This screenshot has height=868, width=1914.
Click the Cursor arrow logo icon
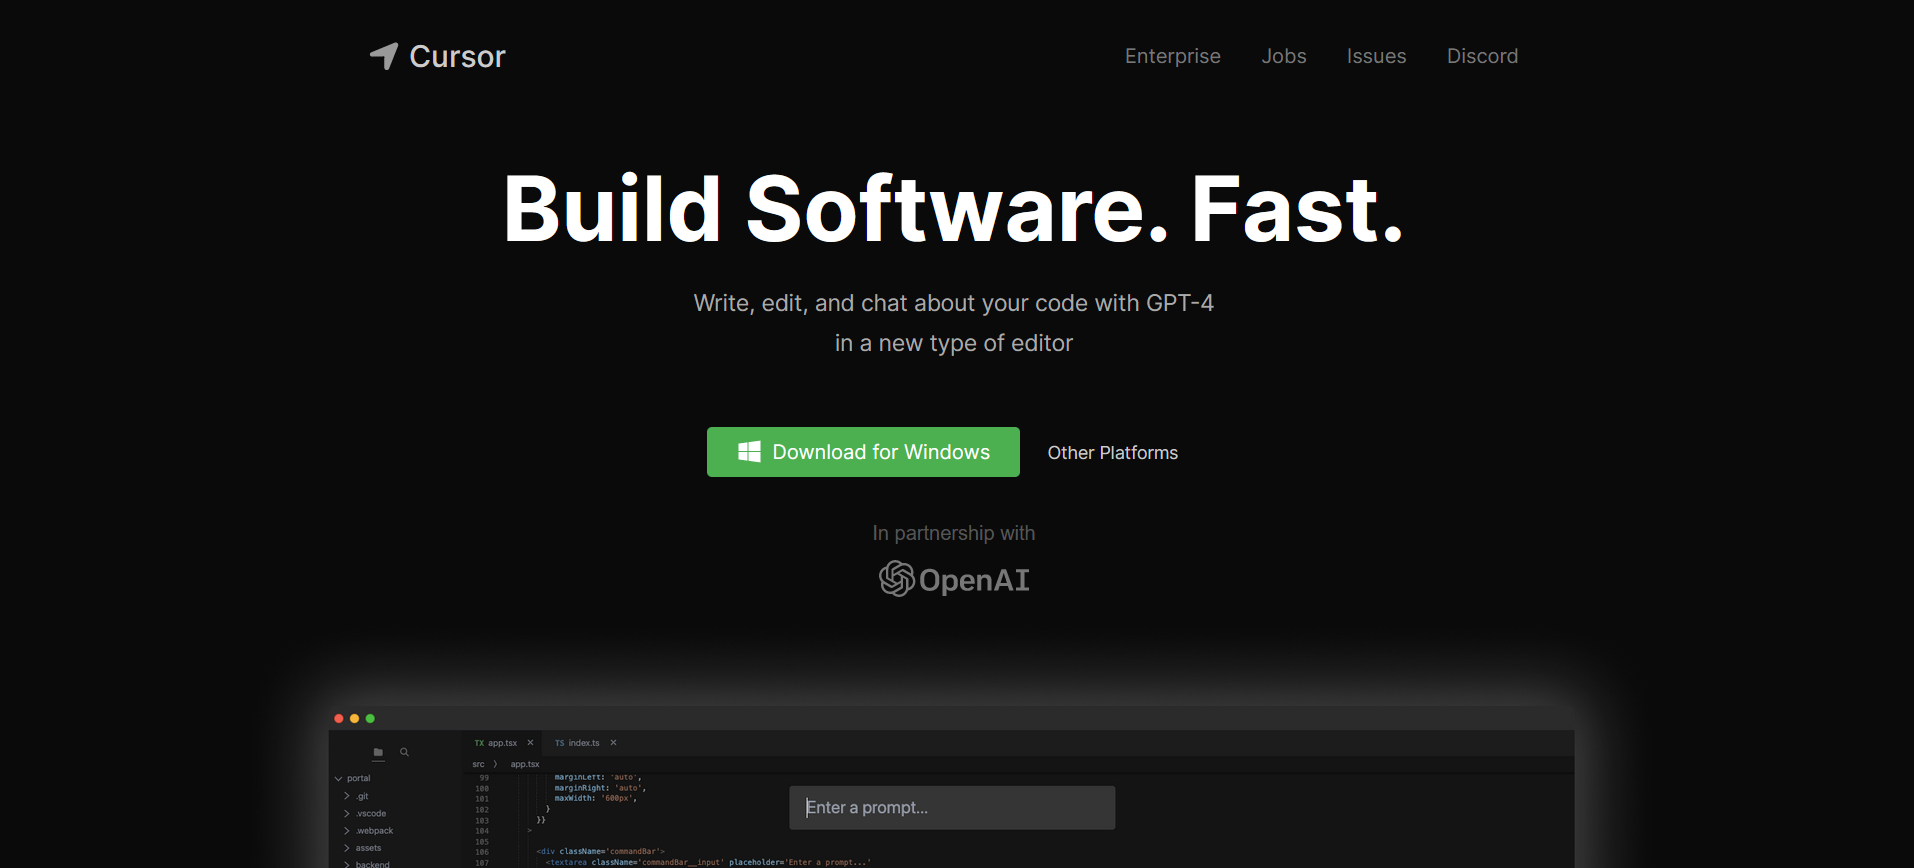(384, 56)
